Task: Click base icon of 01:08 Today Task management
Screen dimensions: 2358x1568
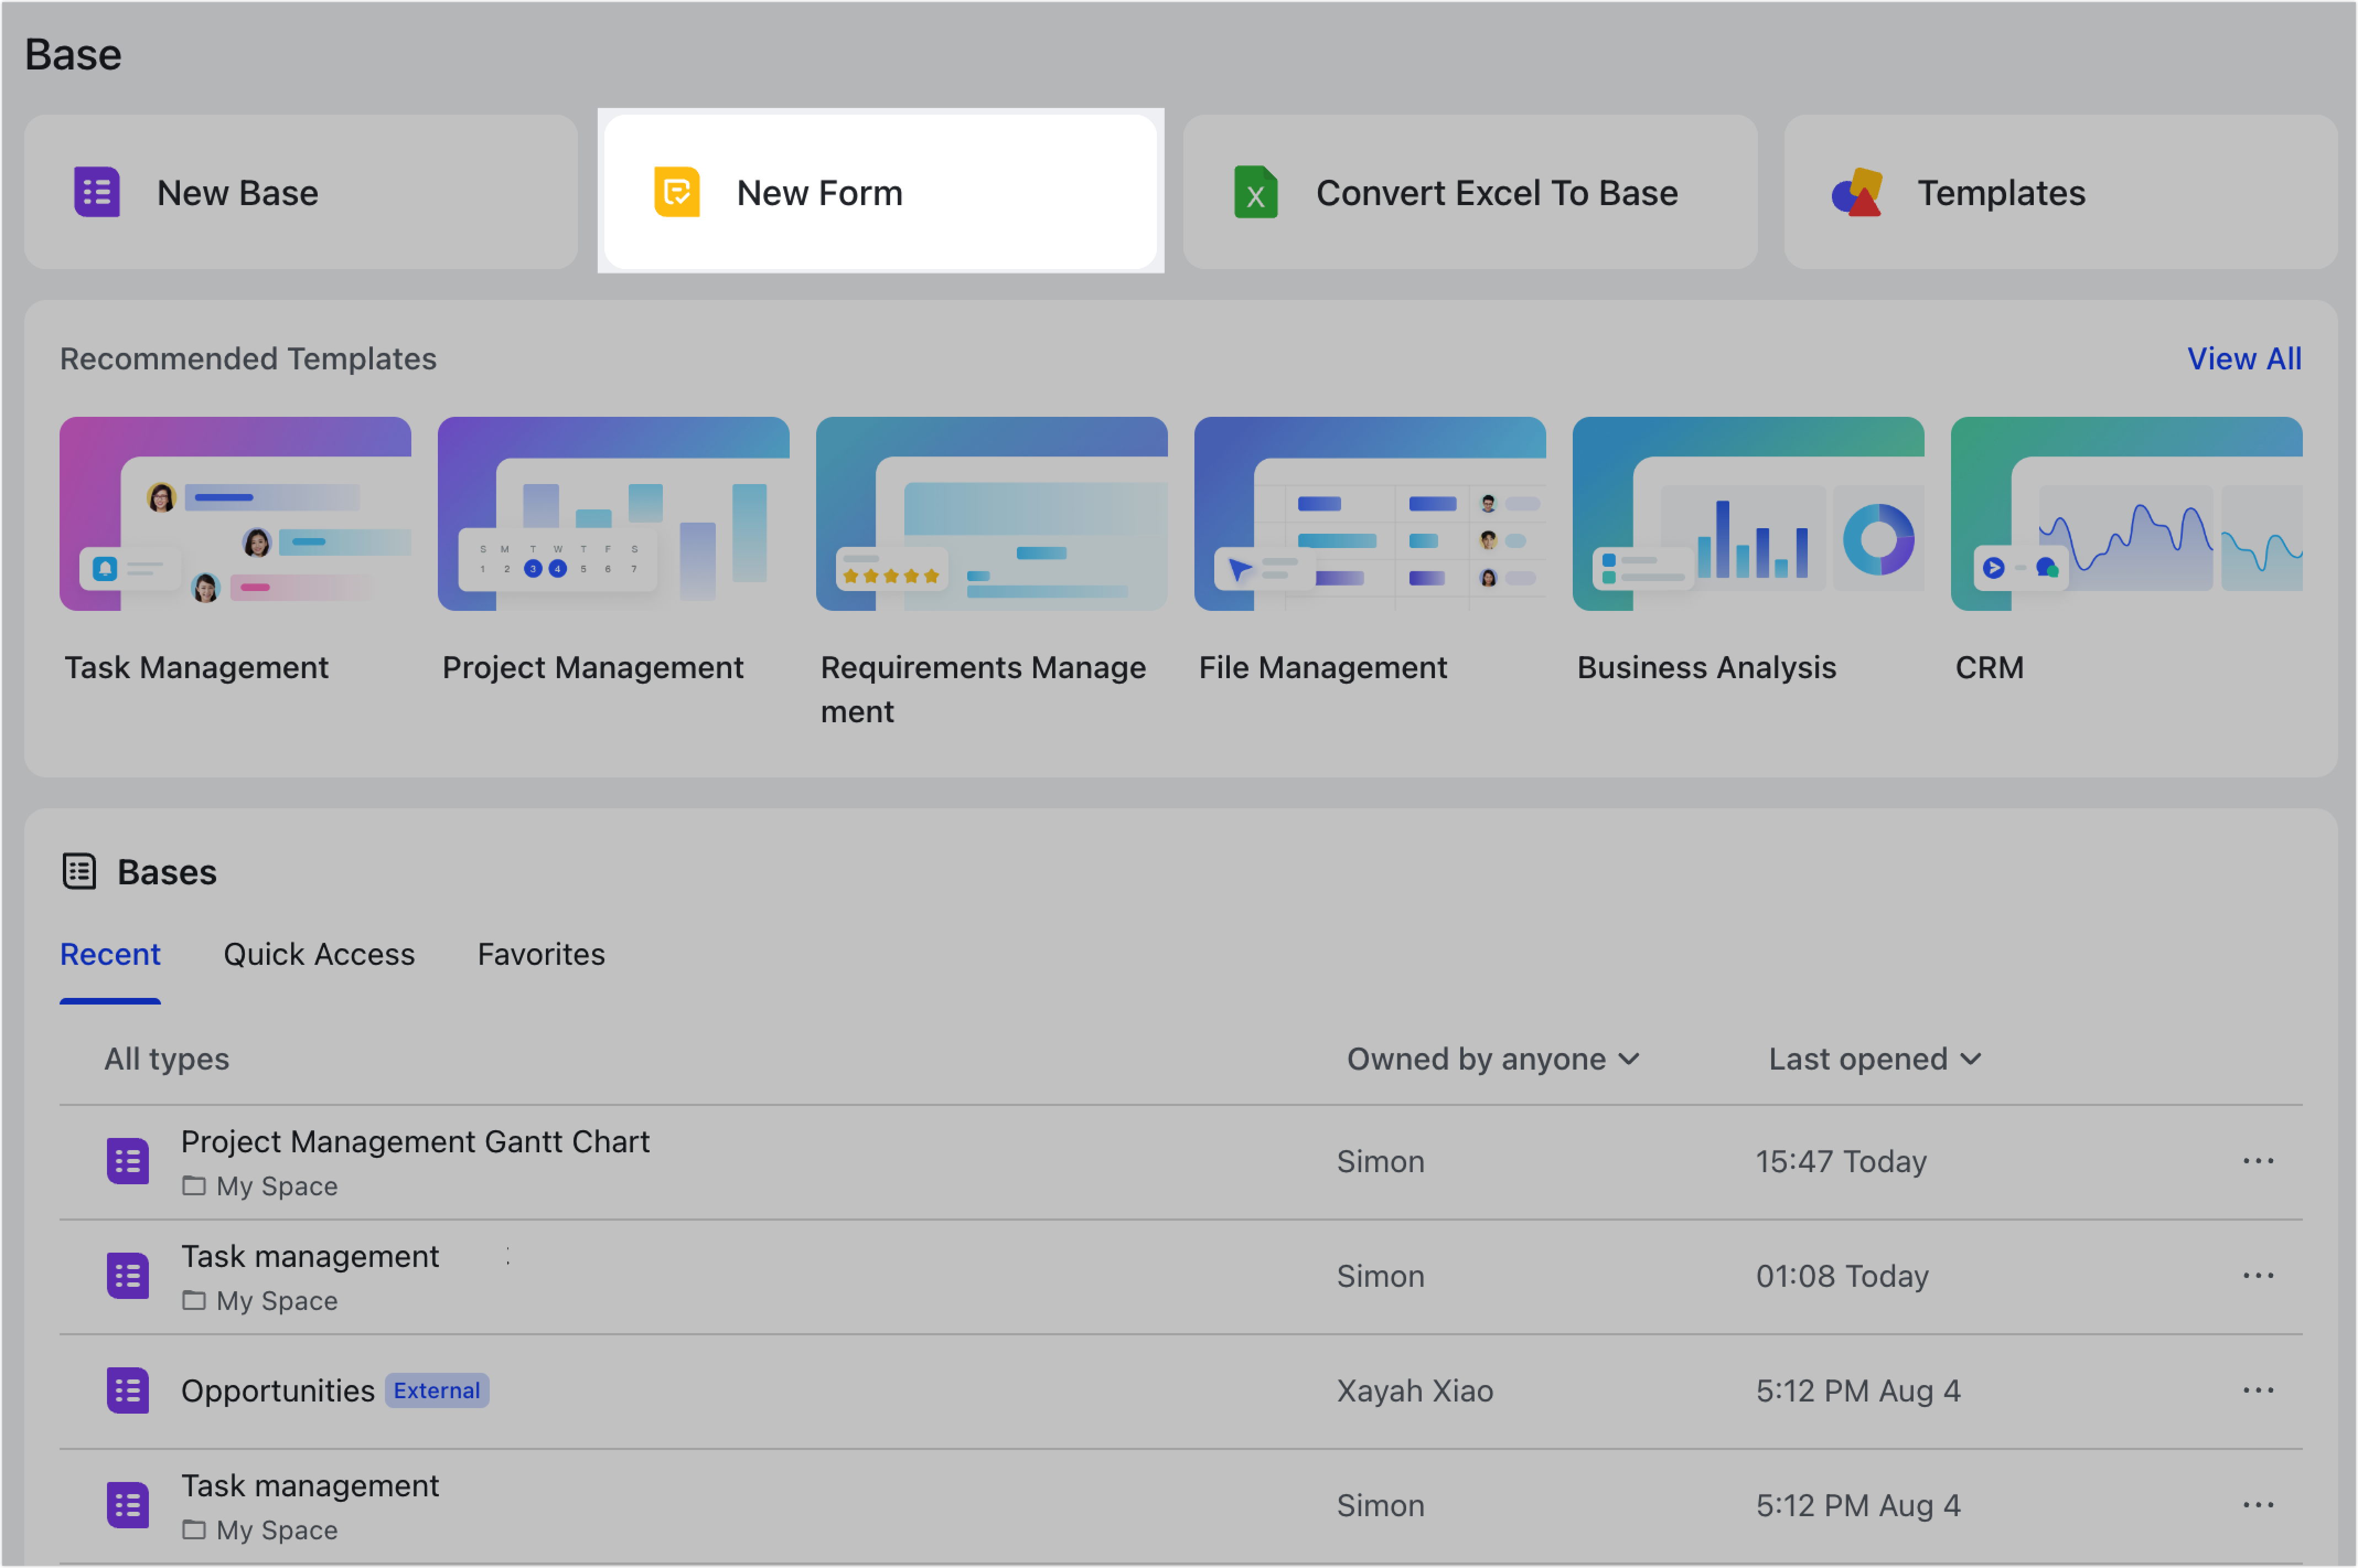Action: 128,1276
